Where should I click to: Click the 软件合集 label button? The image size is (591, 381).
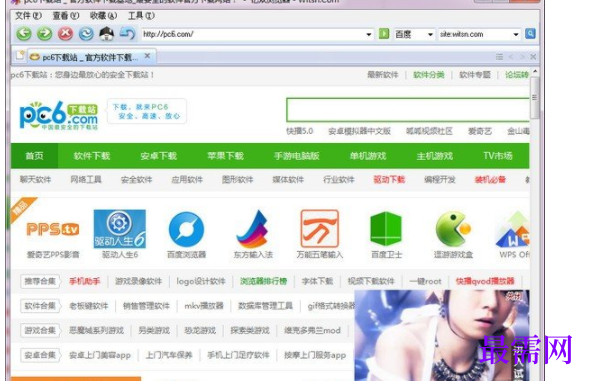coord(40,306)
